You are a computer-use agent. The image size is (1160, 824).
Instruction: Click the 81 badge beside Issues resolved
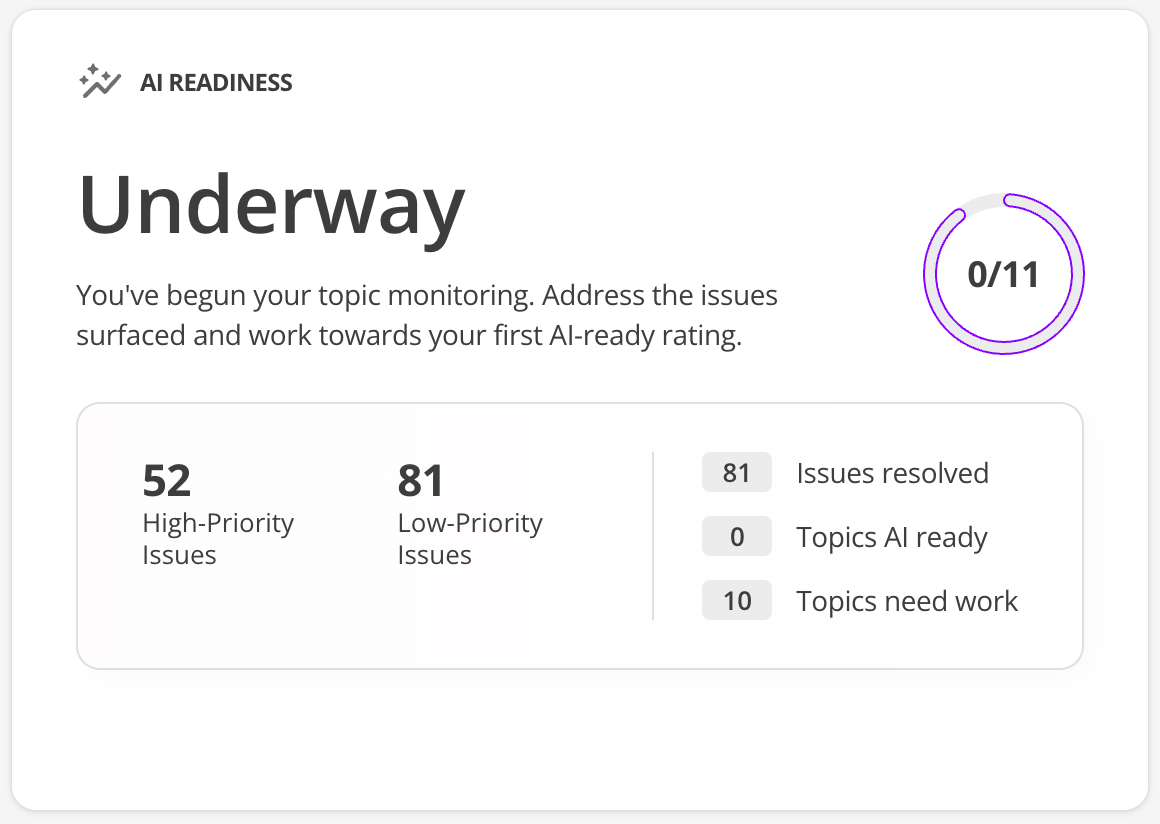coord(736,473)
